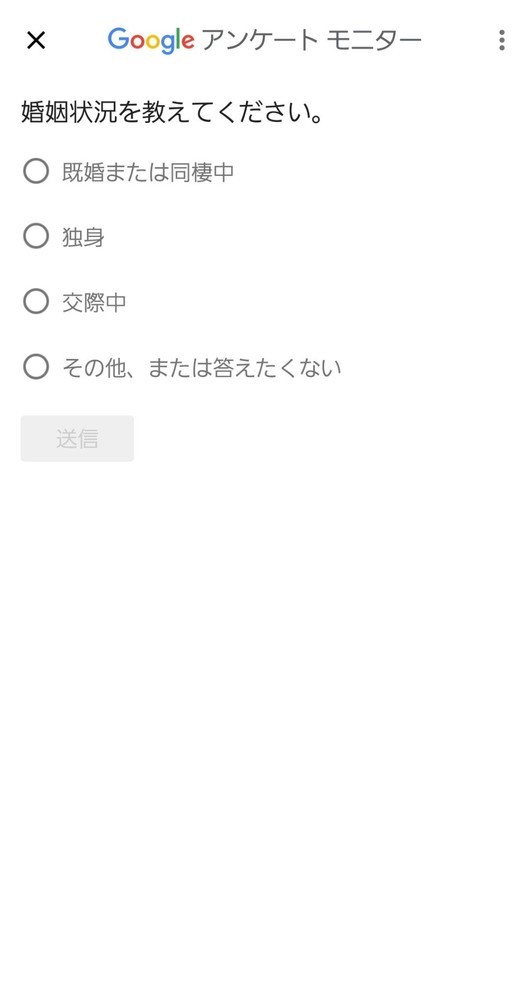Click the モニター word in the header
The width and height of the screenshot is (530, 1000).
coord(374,41)
